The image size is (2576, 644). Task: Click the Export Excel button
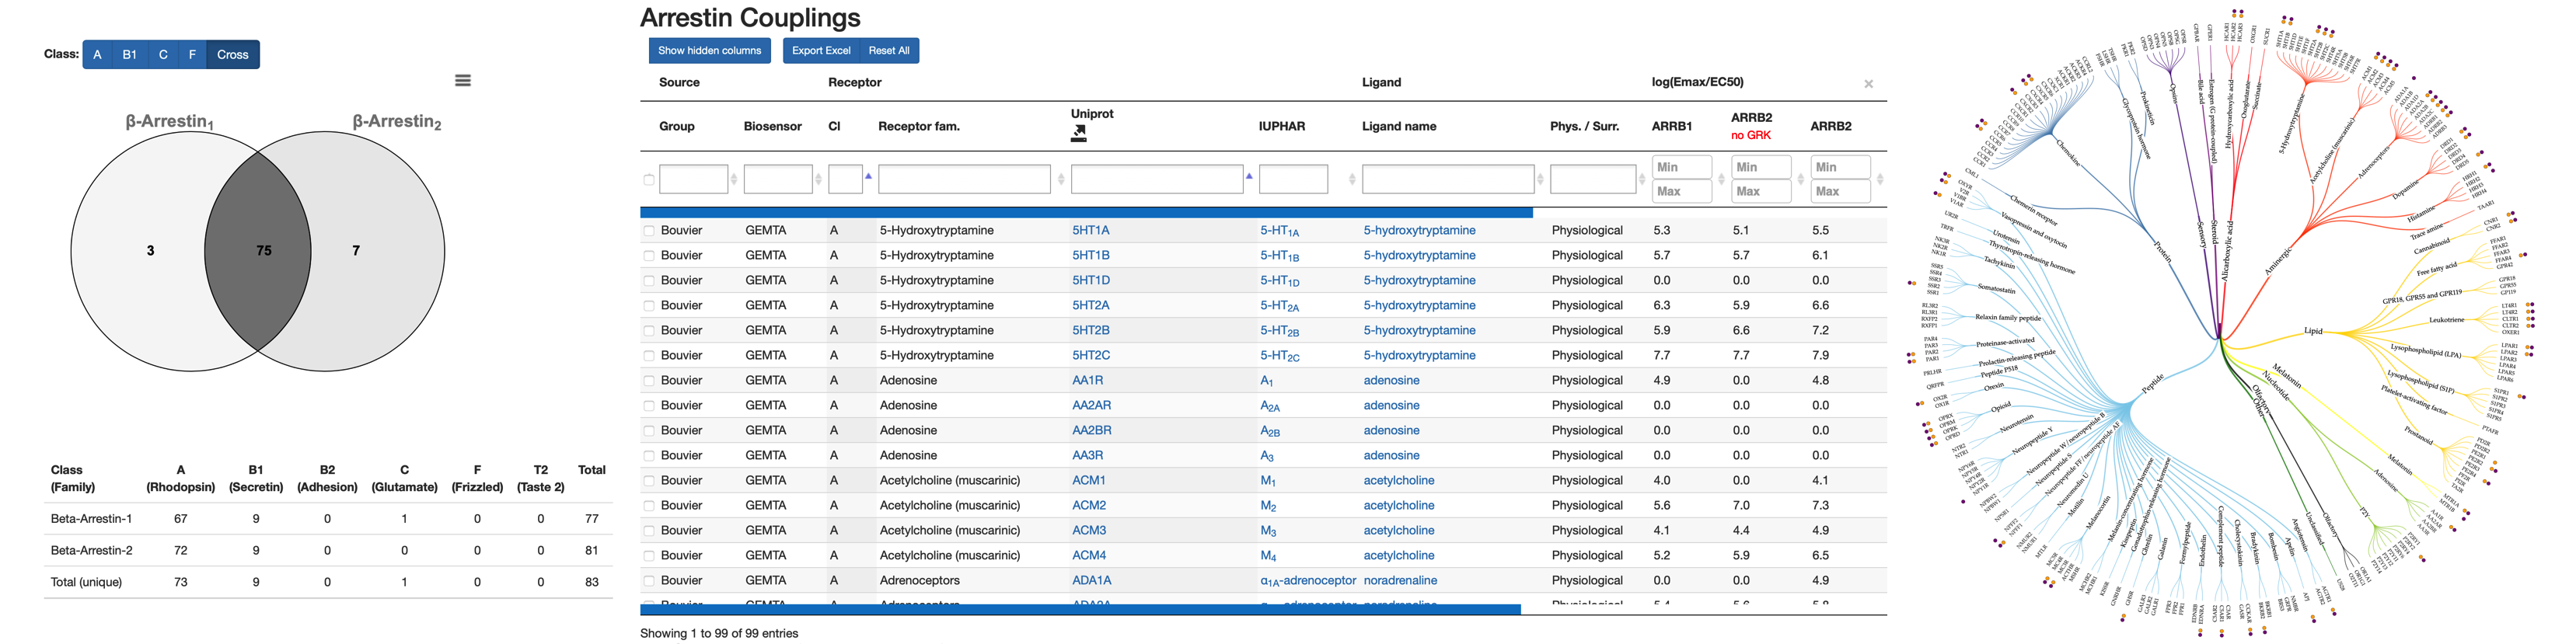[820, 51]
